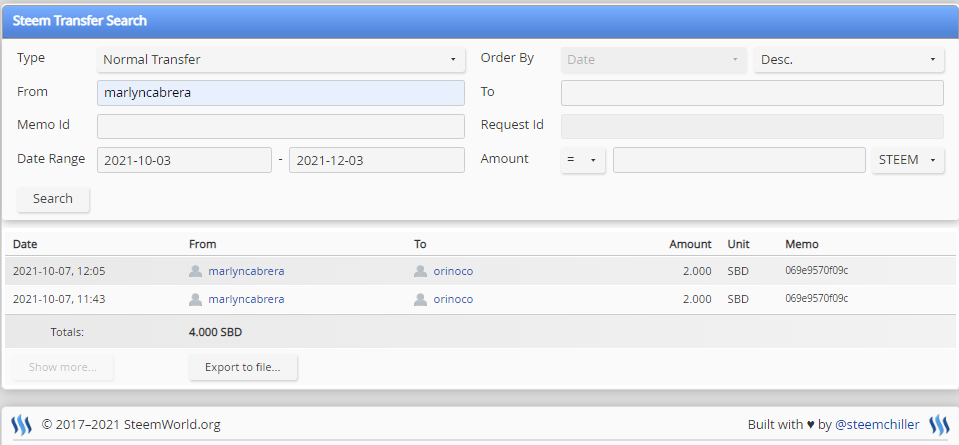
Task: Click the Request Id input field
Action: point(752,127)
